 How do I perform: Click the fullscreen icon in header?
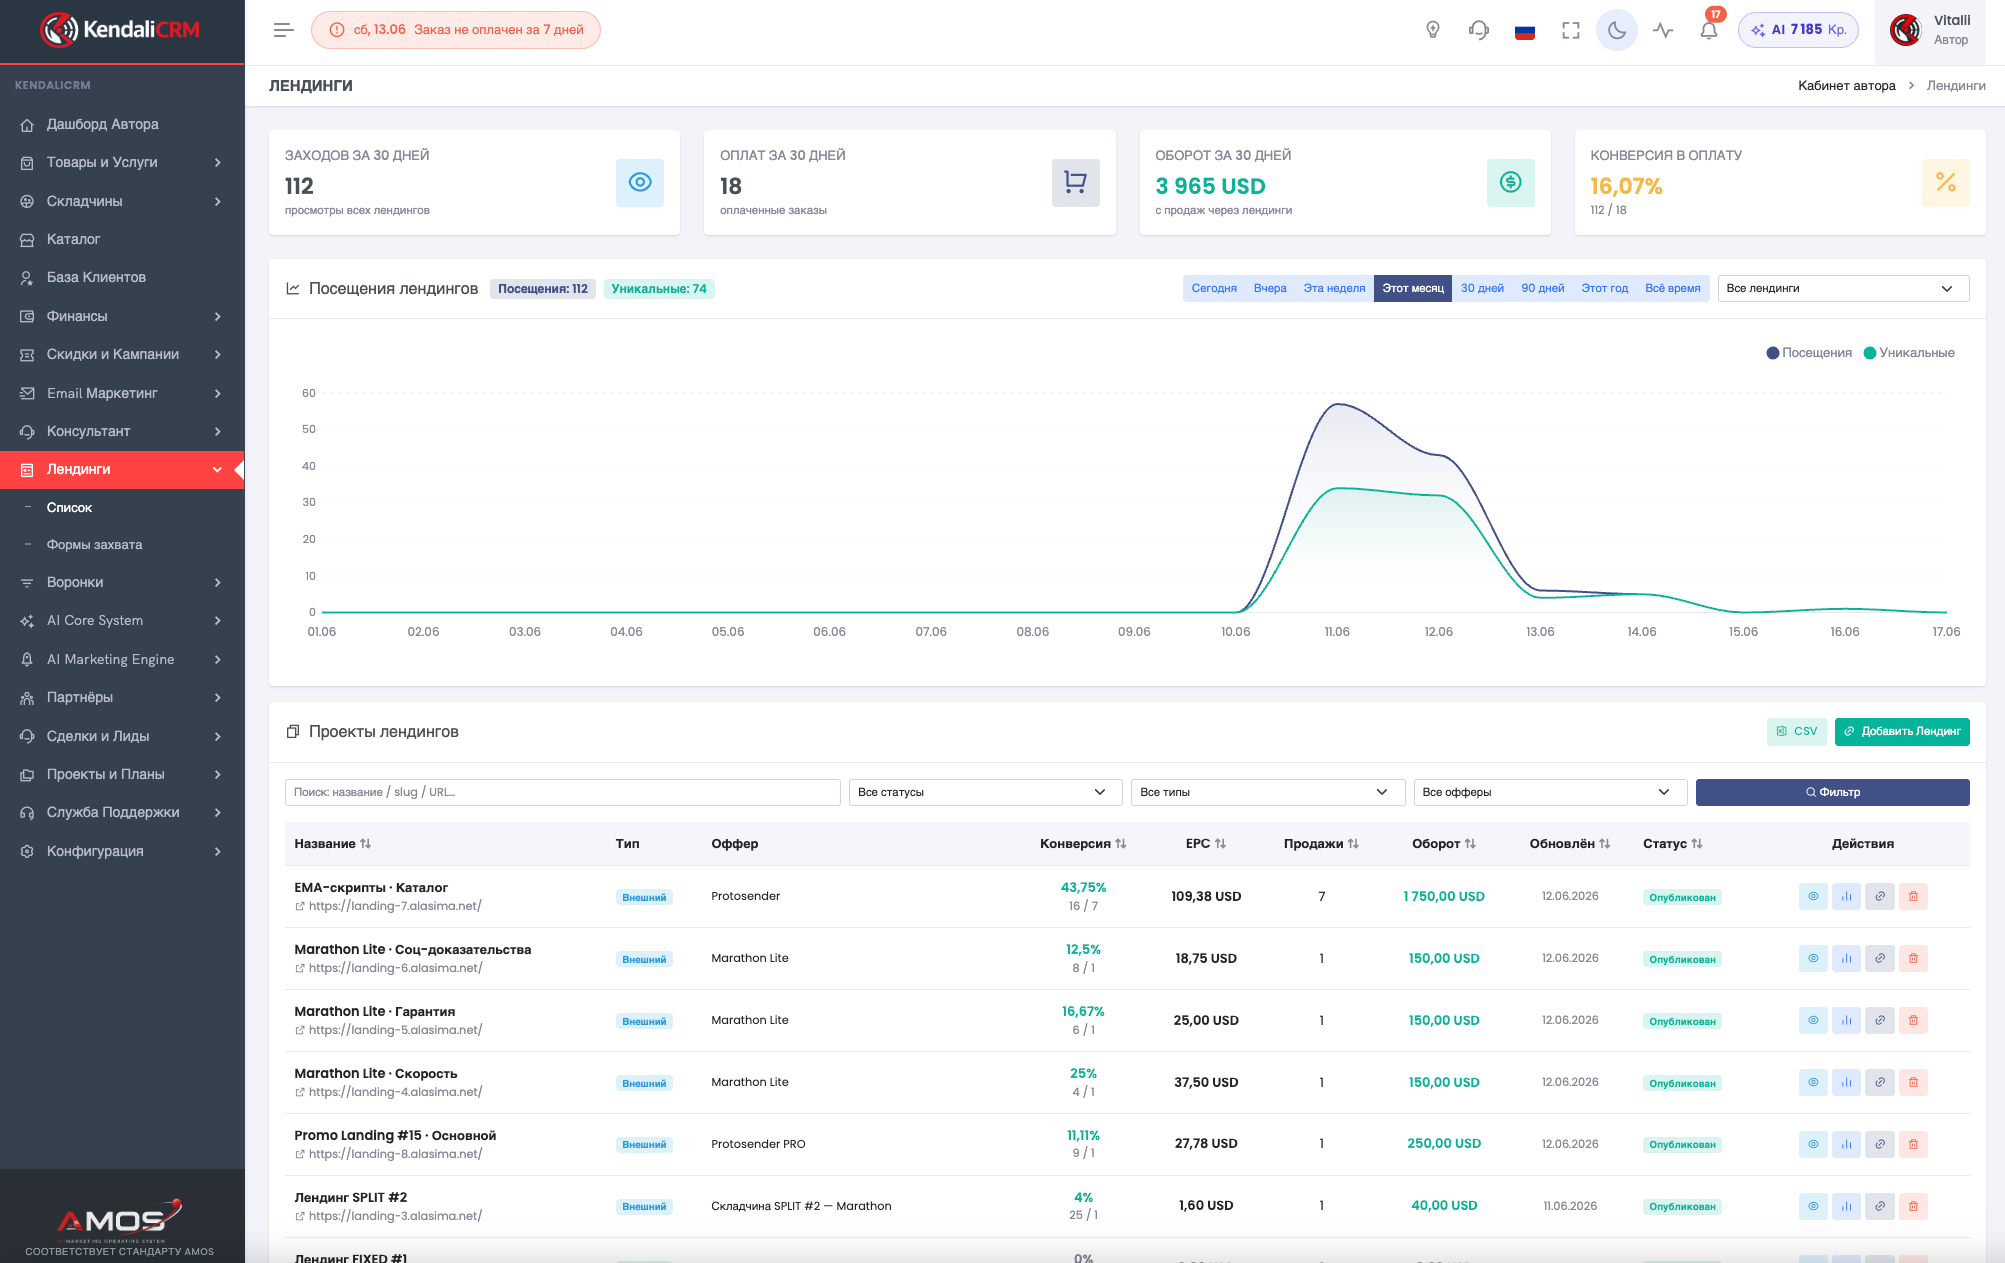click(x=1571, y=30)
